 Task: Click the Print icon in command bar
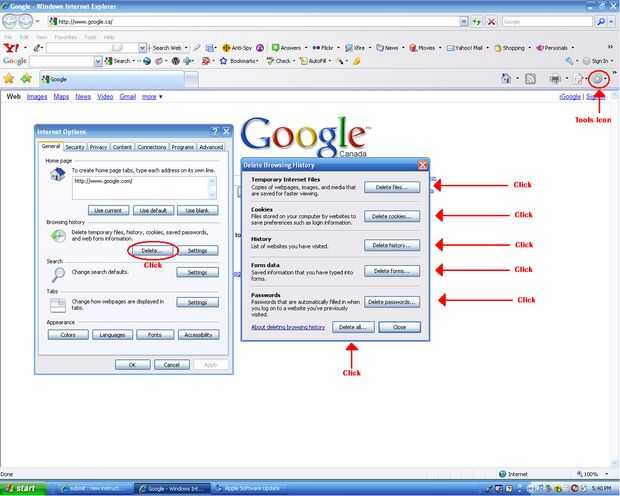pos(555,79)
